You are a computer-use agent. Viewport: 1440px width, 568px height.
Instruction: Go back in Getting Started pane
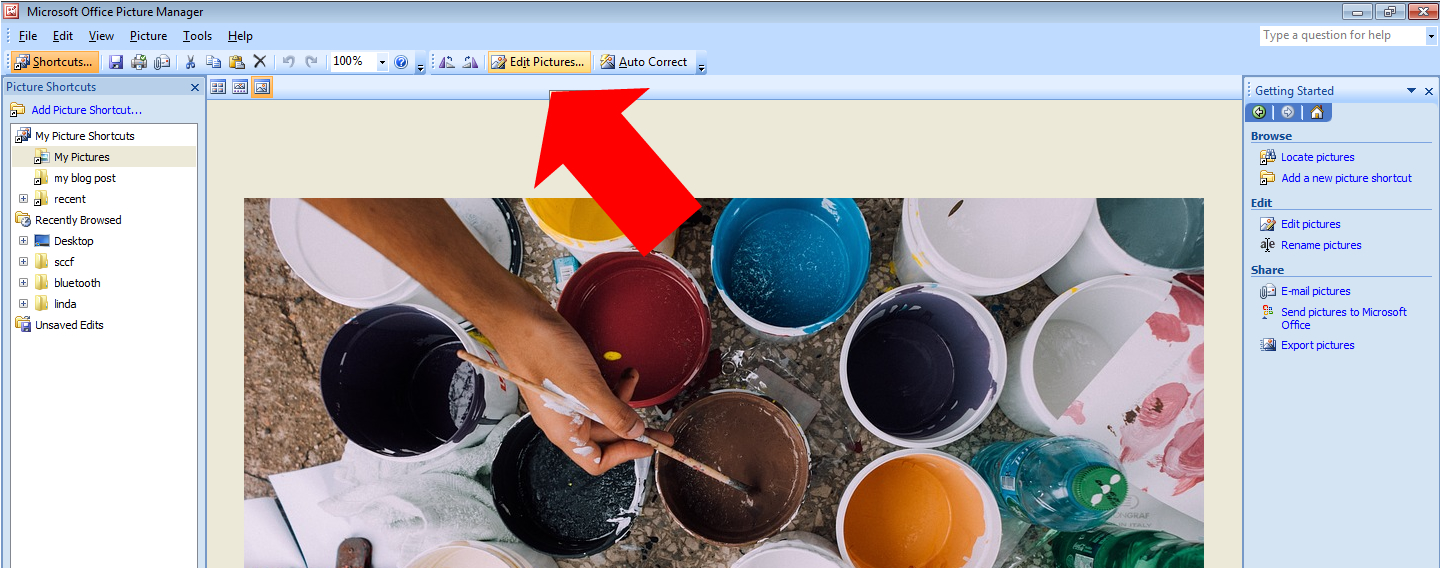1259,112
